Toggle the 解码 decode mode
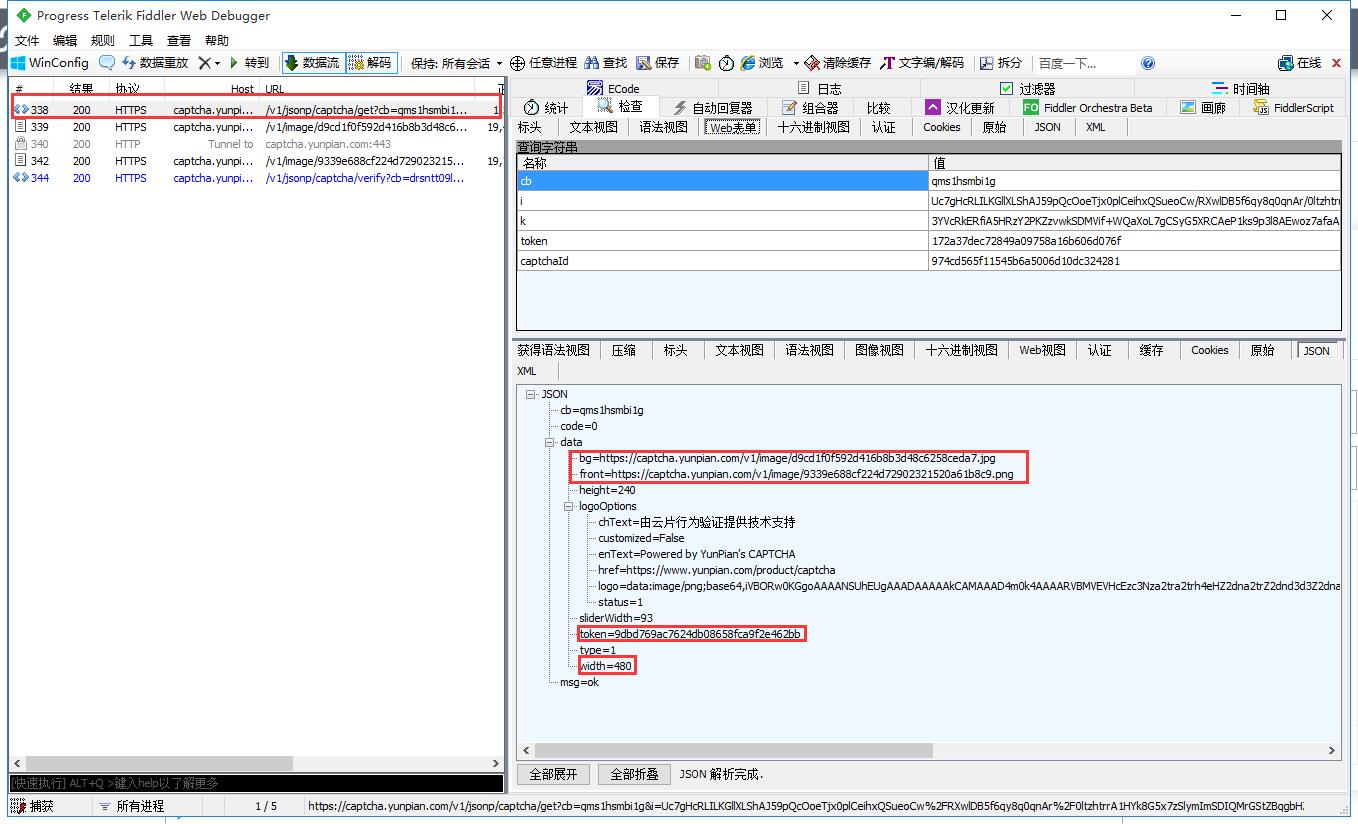1358x824 pixels. click(371, 63)
